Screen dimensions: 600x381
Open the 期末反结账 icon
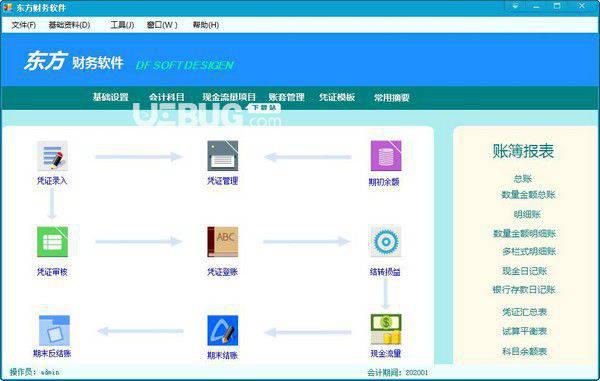click(x=54, y=330)
